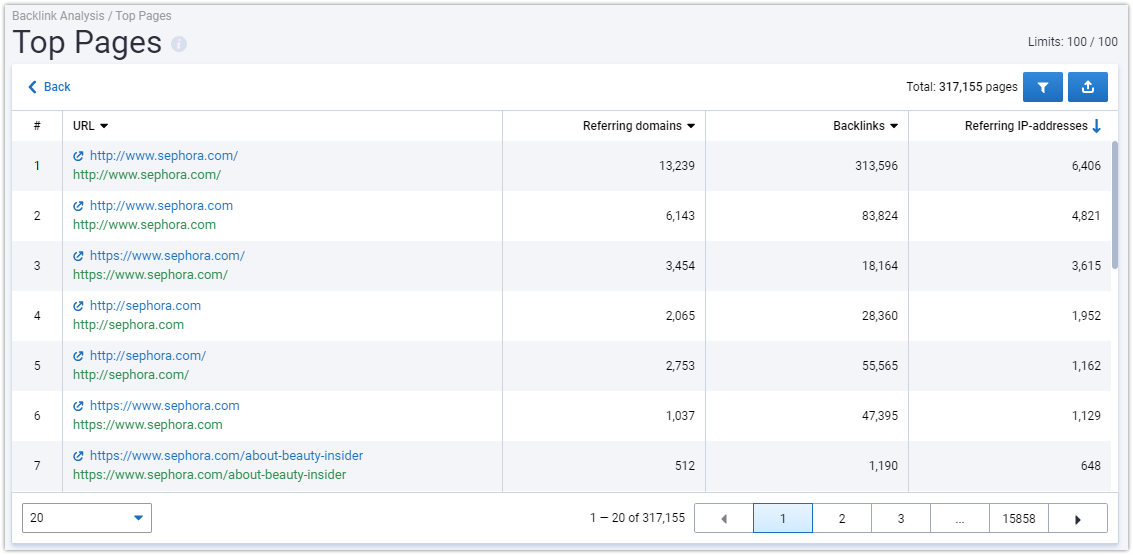Click backlinks value 28,360

click(x=879, y=315)
